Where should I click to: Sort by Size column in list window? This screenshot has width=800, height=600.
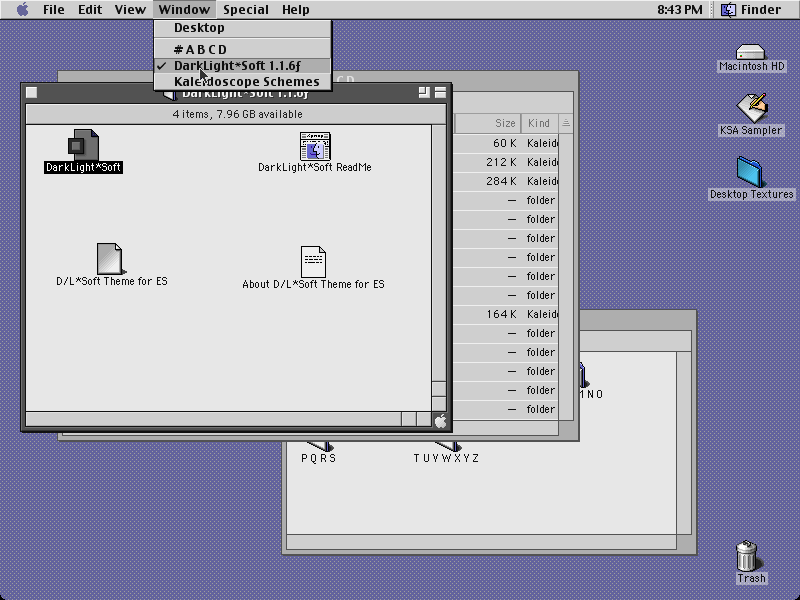pyautogui.click(x=487, y=123)
